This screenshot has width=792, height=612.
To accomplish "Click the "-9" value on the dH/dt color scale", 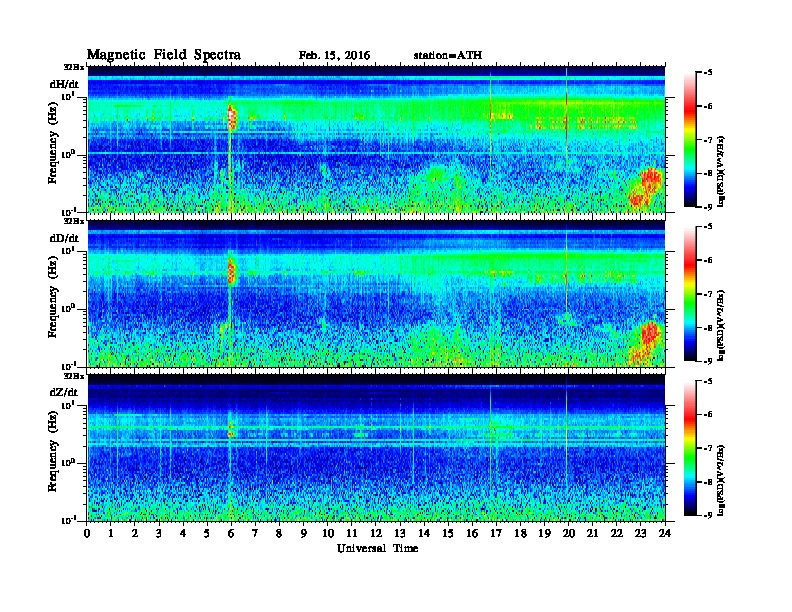I will pyautogui.click(x=708, y=207).
